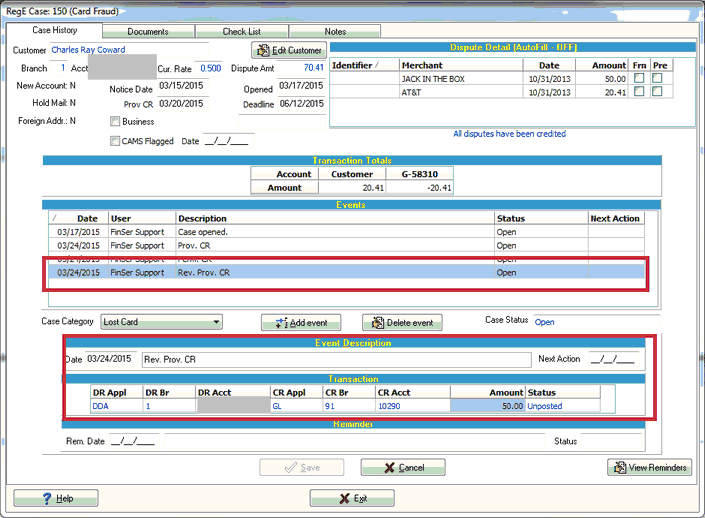This screenshot has width=705, height=518.
Task: Sort disputes by Merchant column header
Action: [461, 65]
